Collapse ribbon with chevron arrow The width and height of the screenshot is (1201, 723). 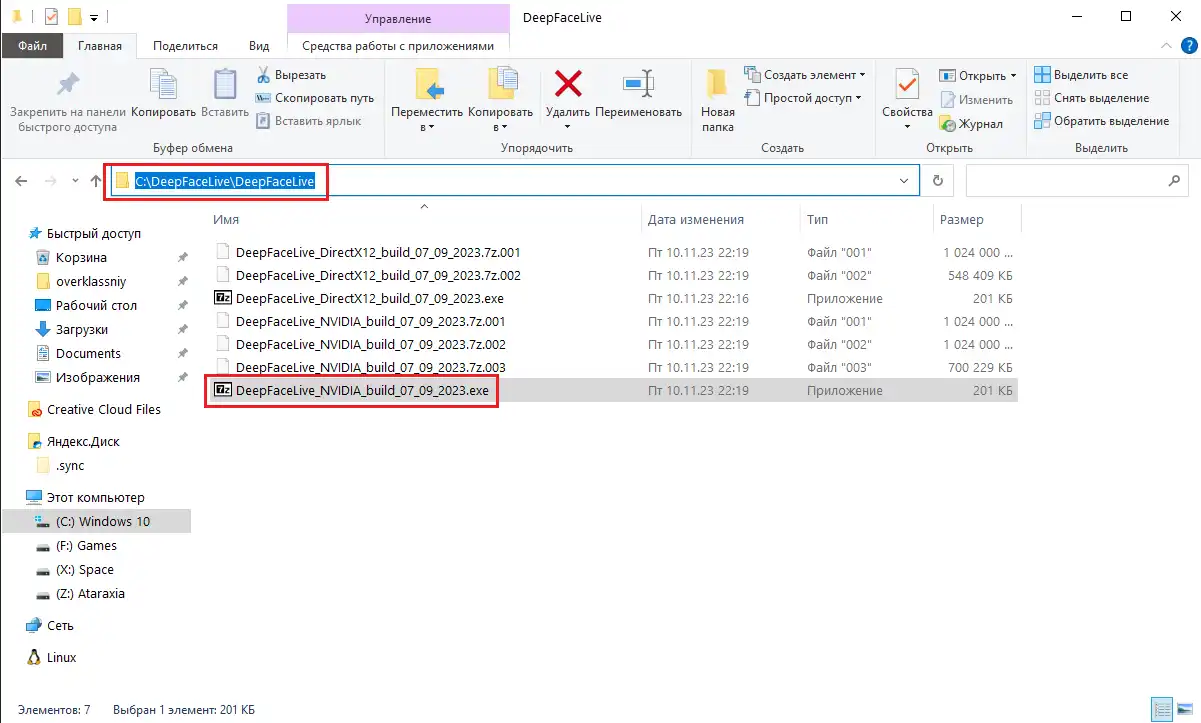pyautogui.click(x=1165, y=46)
